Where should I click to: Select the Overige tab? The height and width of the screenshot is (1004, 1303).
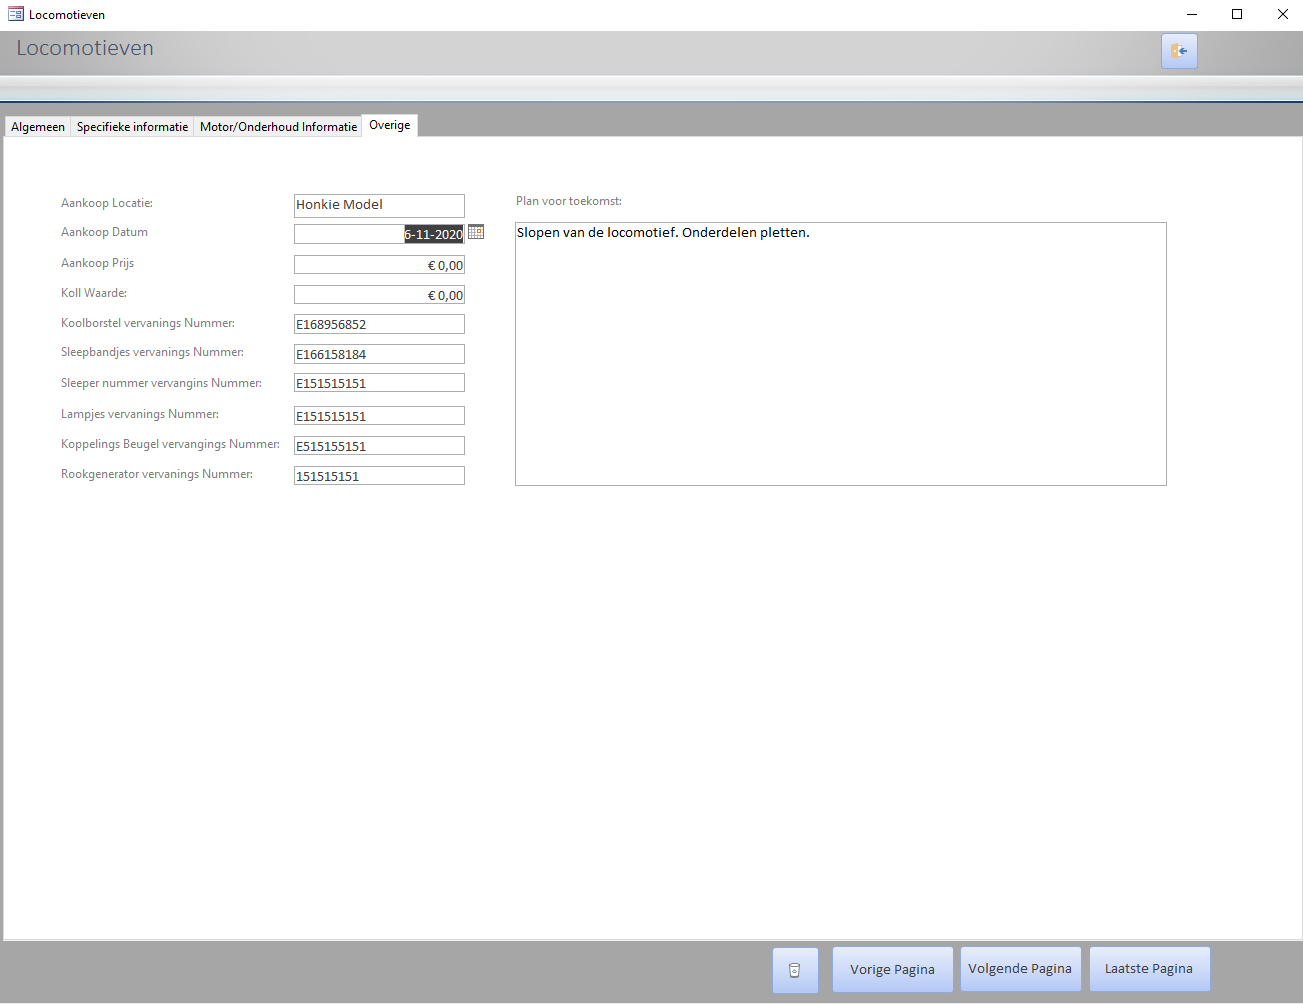pos(390,125)
